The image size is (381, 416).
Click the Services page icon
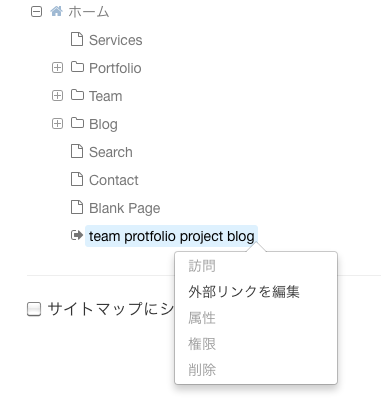point(77,39)
